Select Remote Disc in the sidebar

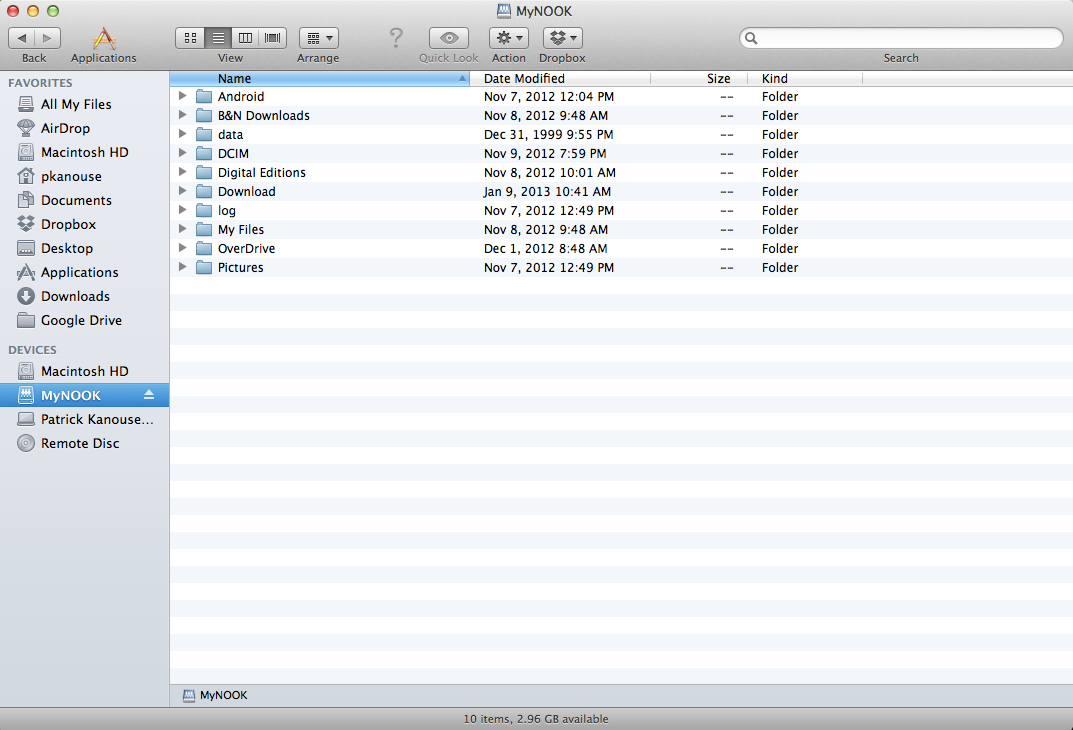click(85, 443)
